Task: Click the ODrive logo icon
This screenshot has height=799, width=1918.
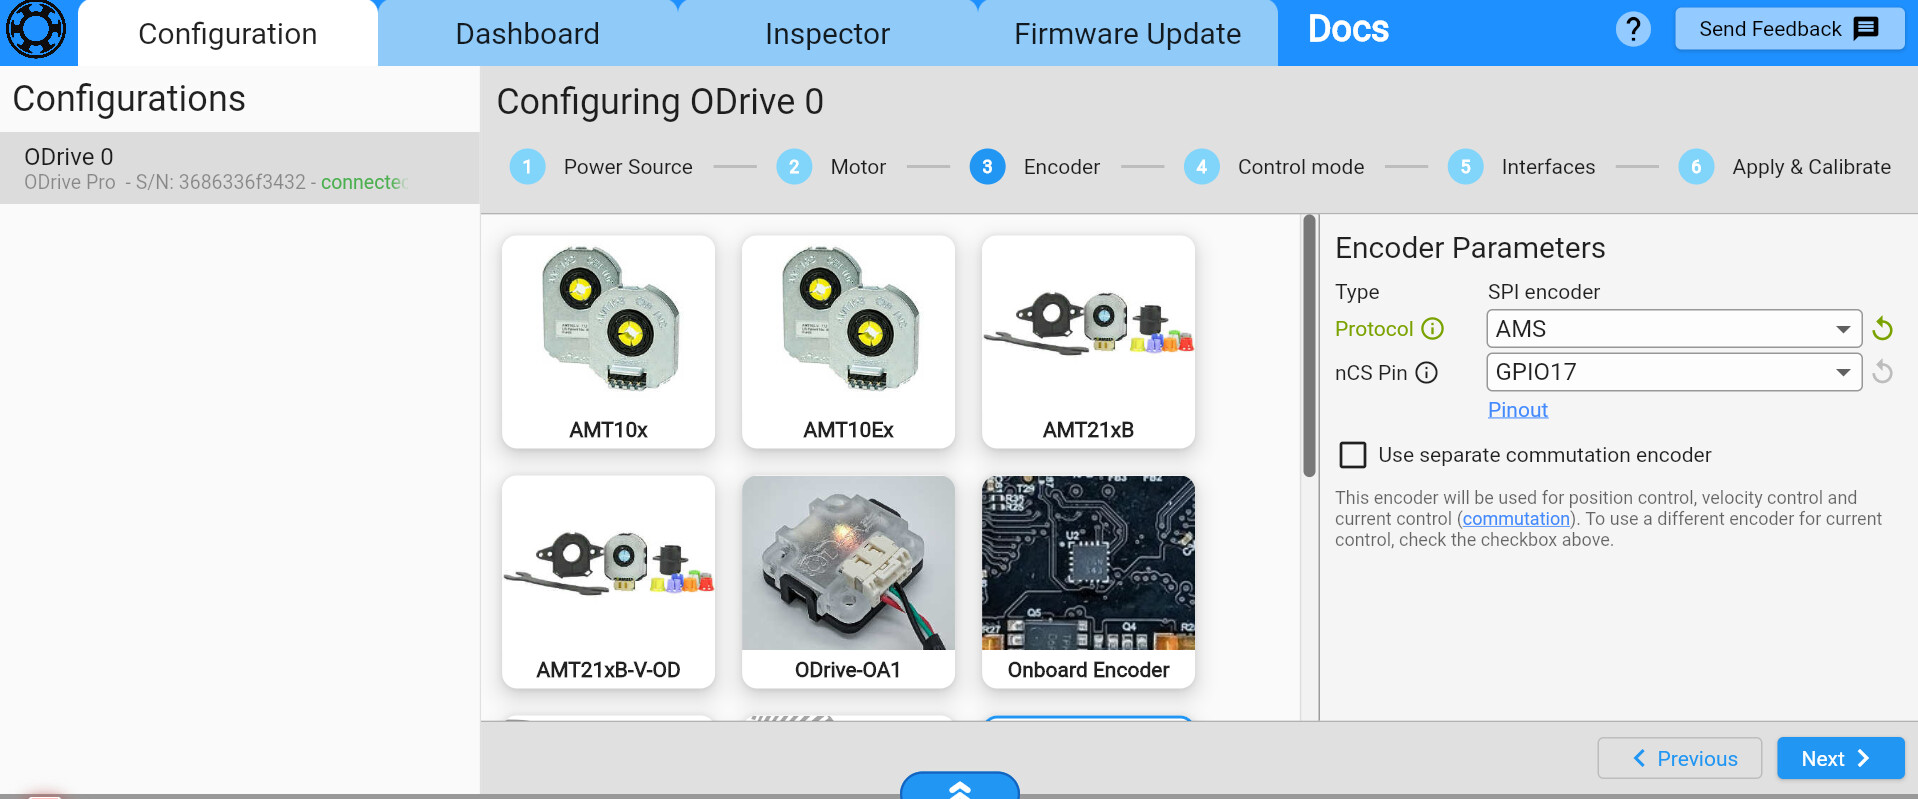Action: 36,30
